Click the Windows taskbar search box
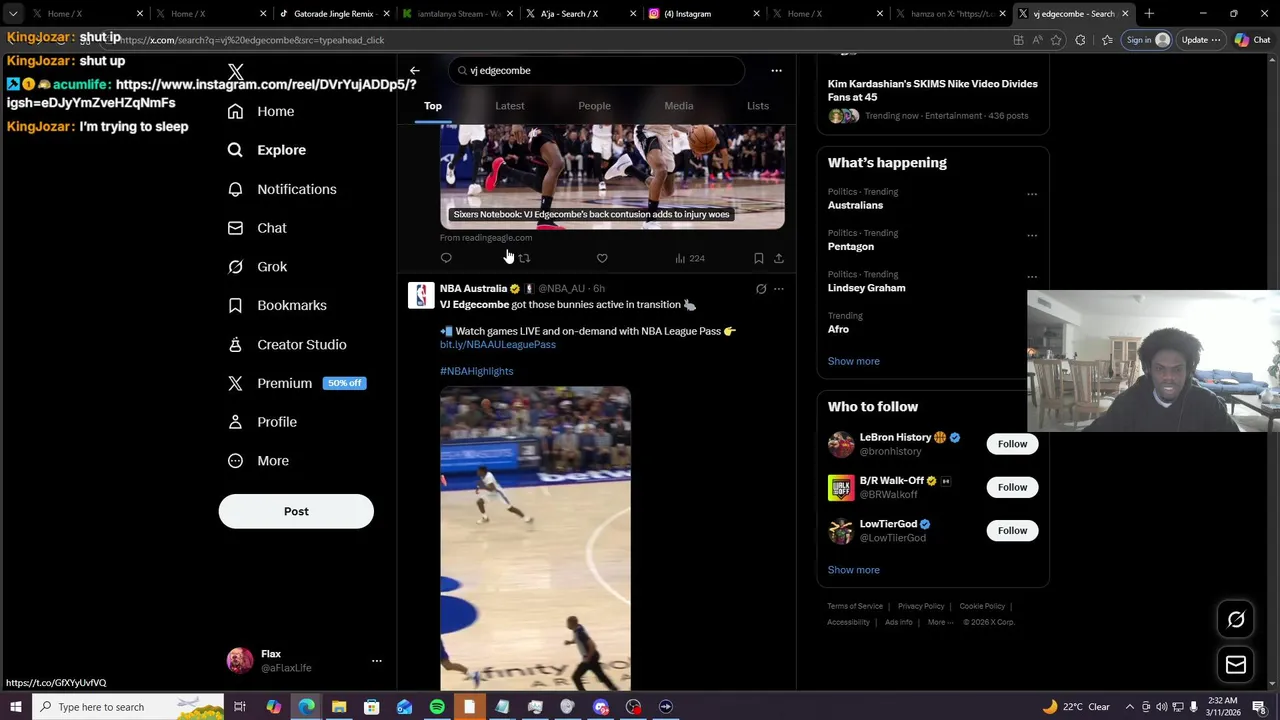This screenshot has height=720, width=1280. (127, 707)
